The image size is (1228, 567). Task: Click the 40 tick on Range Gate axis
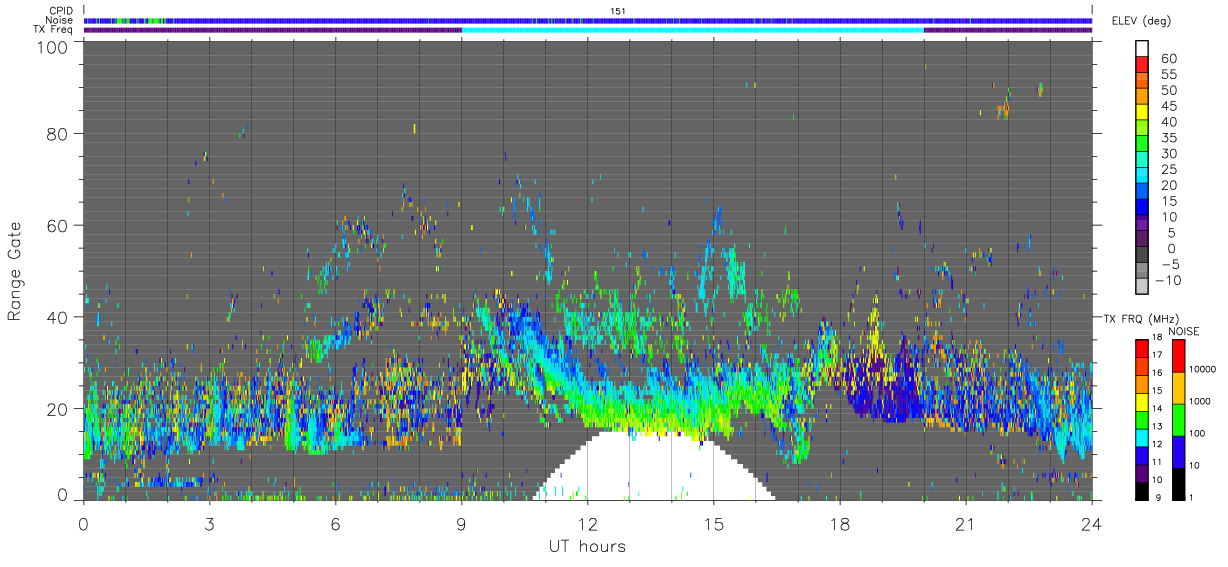pyautogui.click(x=57, y=317)
